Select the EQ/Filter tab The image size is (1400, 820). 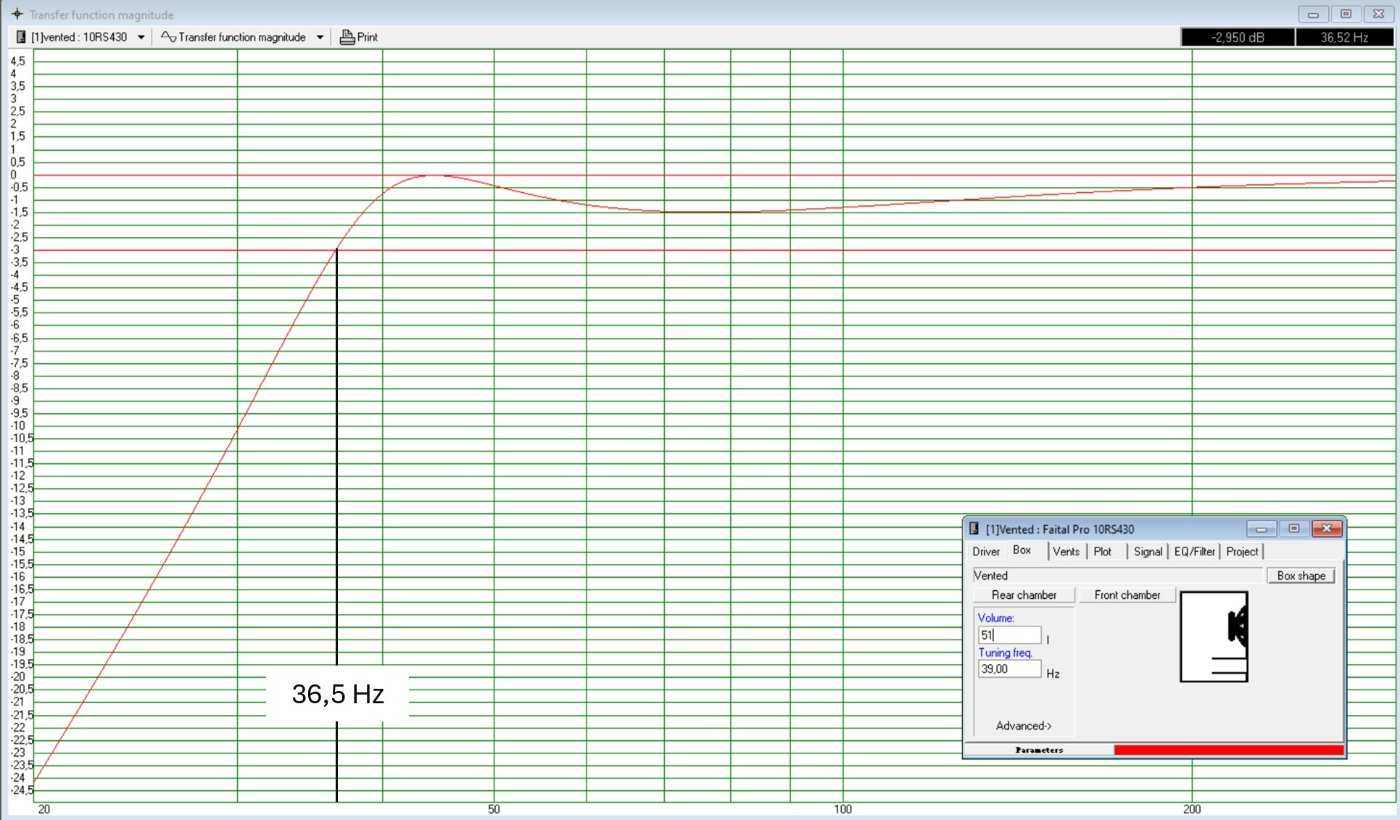pyautogui.click(x=1195, y=551)
